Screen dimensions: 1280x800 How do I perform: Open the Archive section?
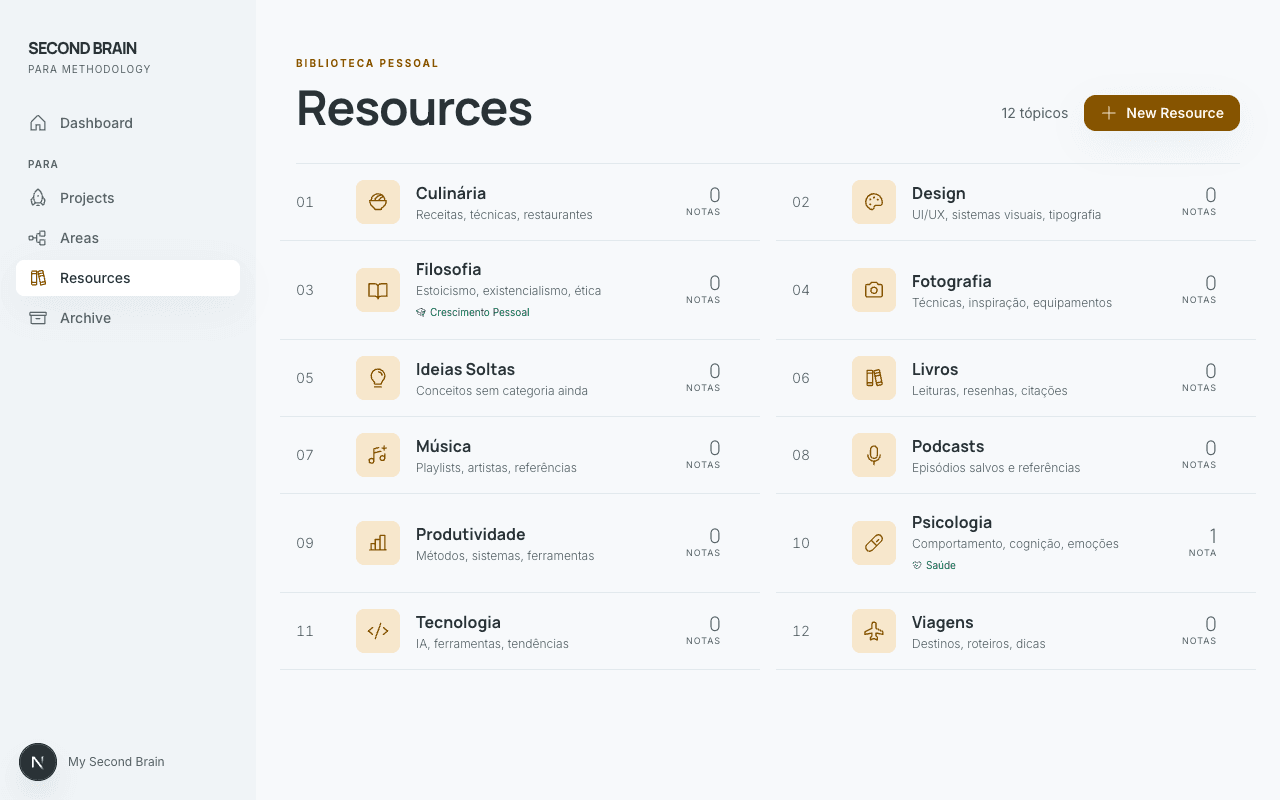click(x=128, y=318)
